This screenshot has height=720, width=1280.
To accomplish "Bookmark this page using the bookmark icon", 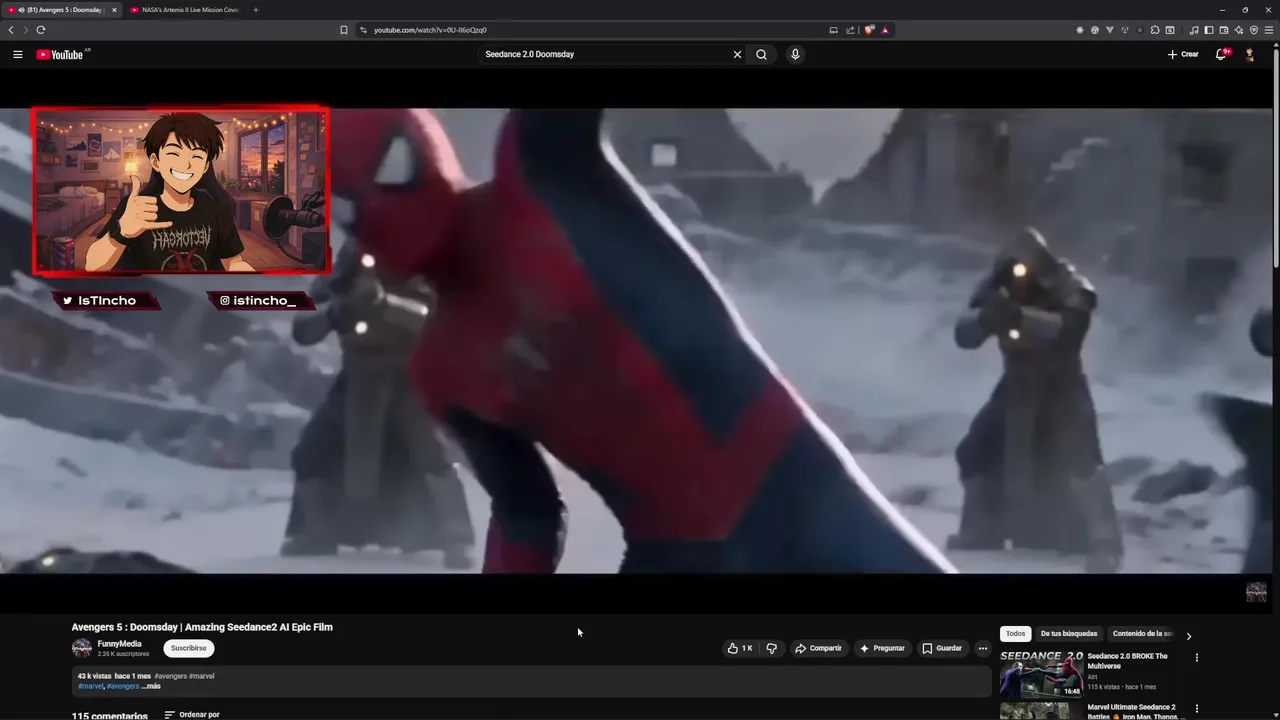I will coord(344,30).
